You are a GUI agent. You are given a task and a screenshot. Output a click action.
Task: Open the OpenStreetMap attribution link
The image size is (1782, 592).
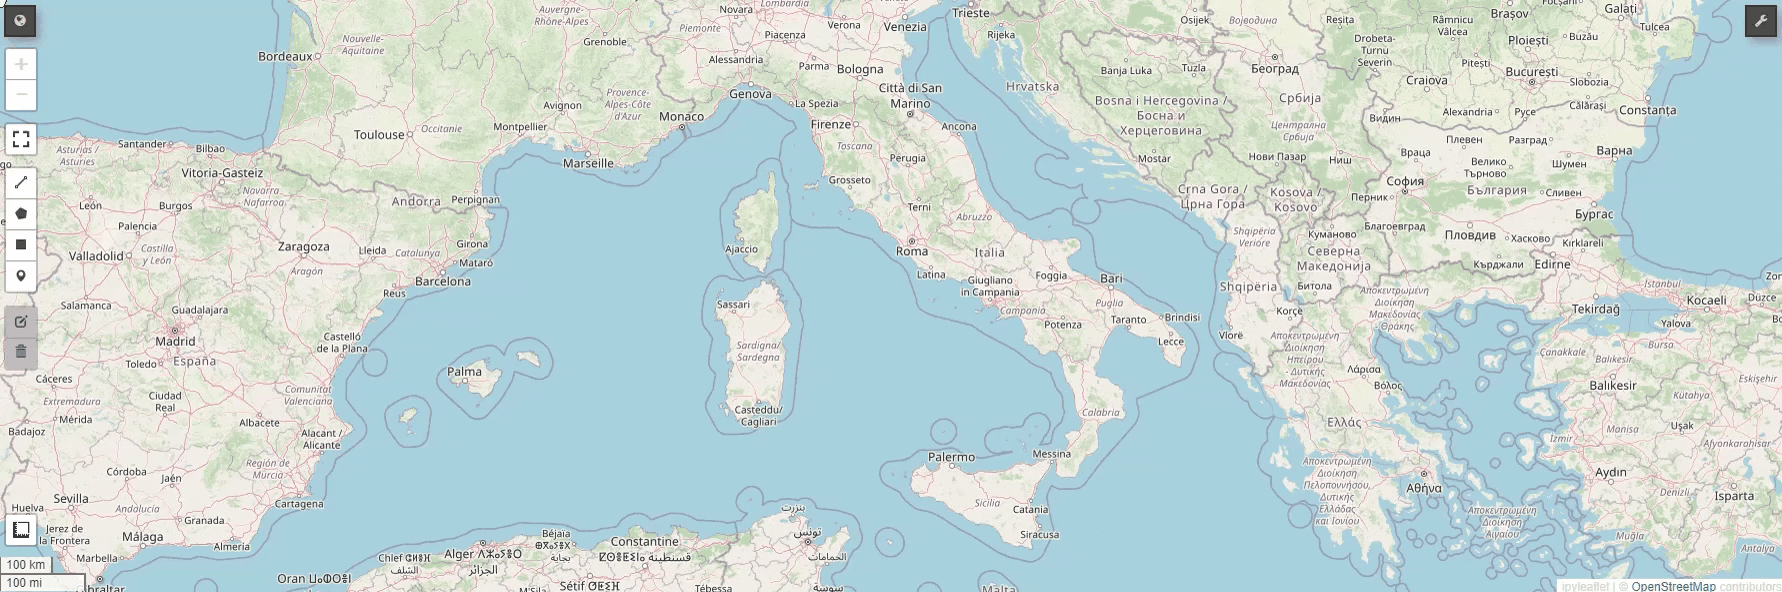[x=1673, y=587]
